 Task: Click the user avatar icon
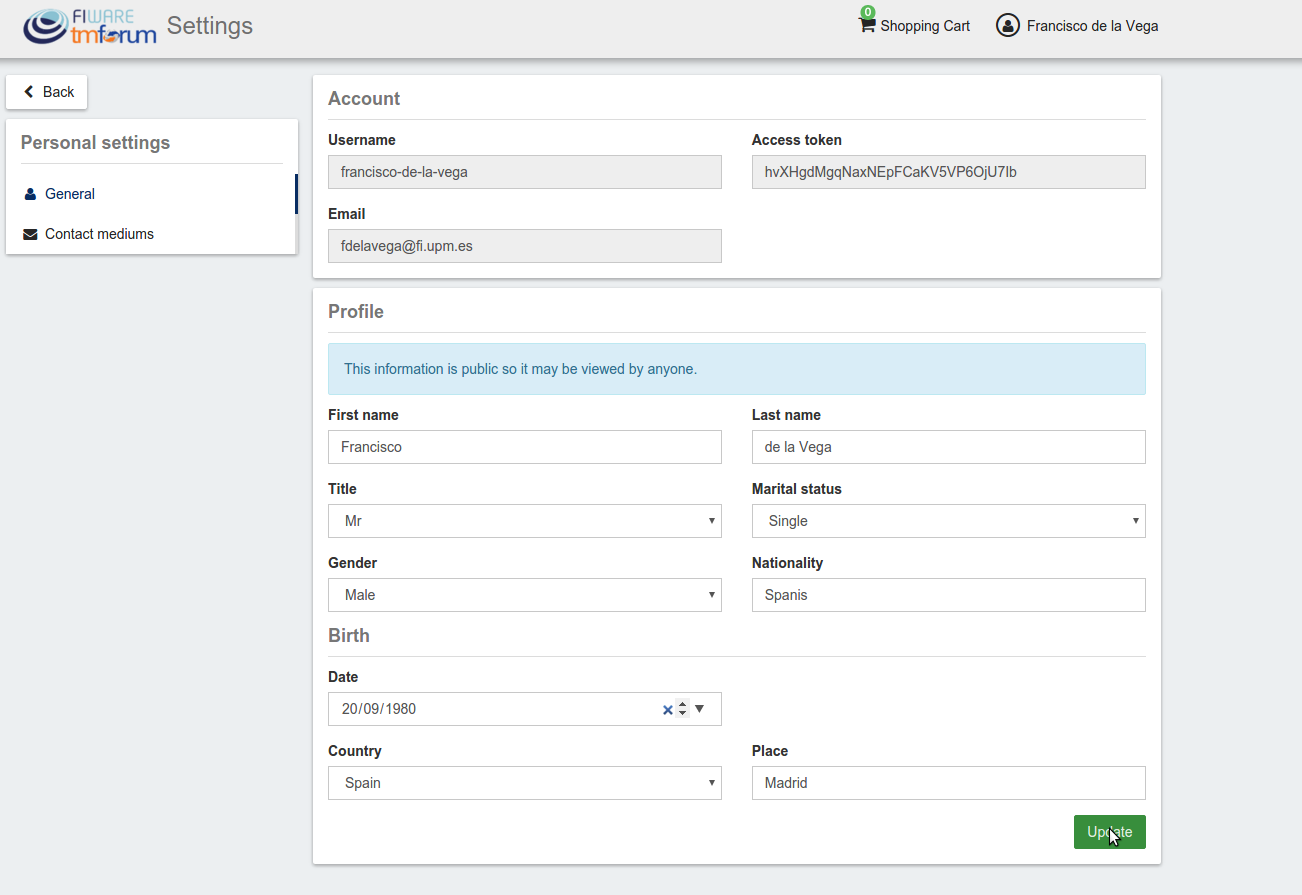[x=1007, y=26]
